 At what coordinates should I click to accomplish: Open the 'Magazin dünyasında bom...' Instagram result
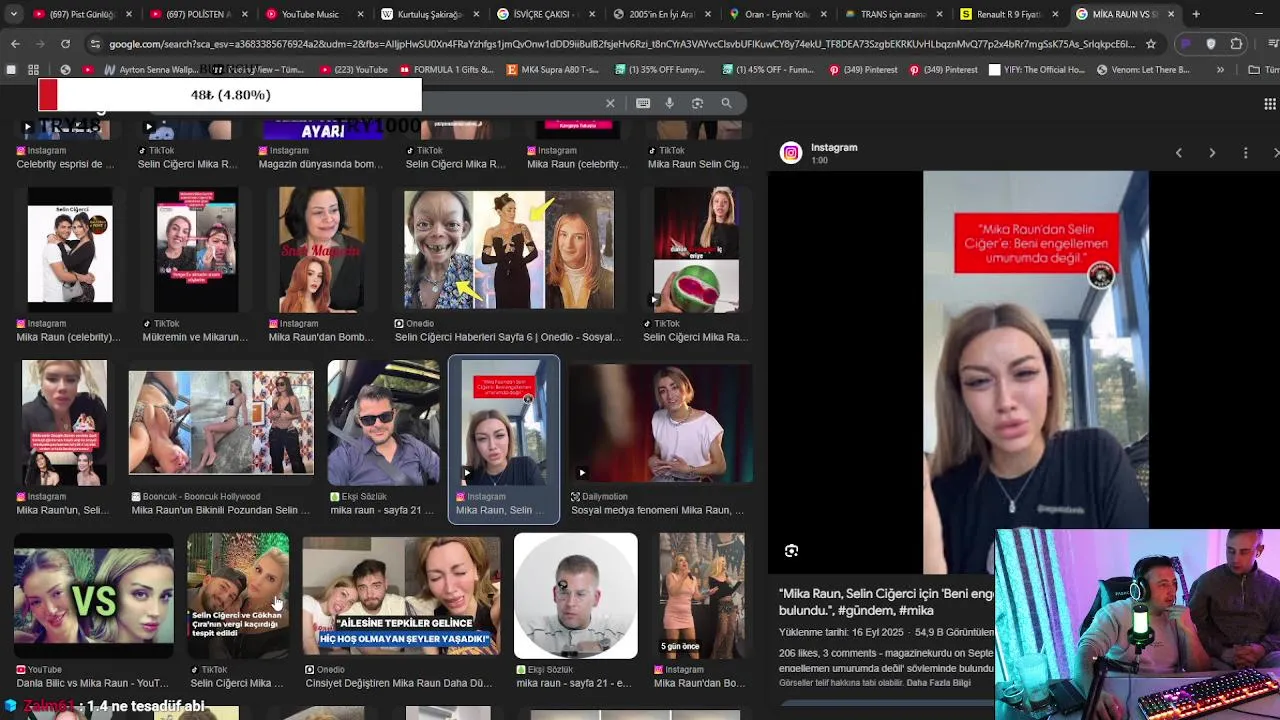point(321,164)
